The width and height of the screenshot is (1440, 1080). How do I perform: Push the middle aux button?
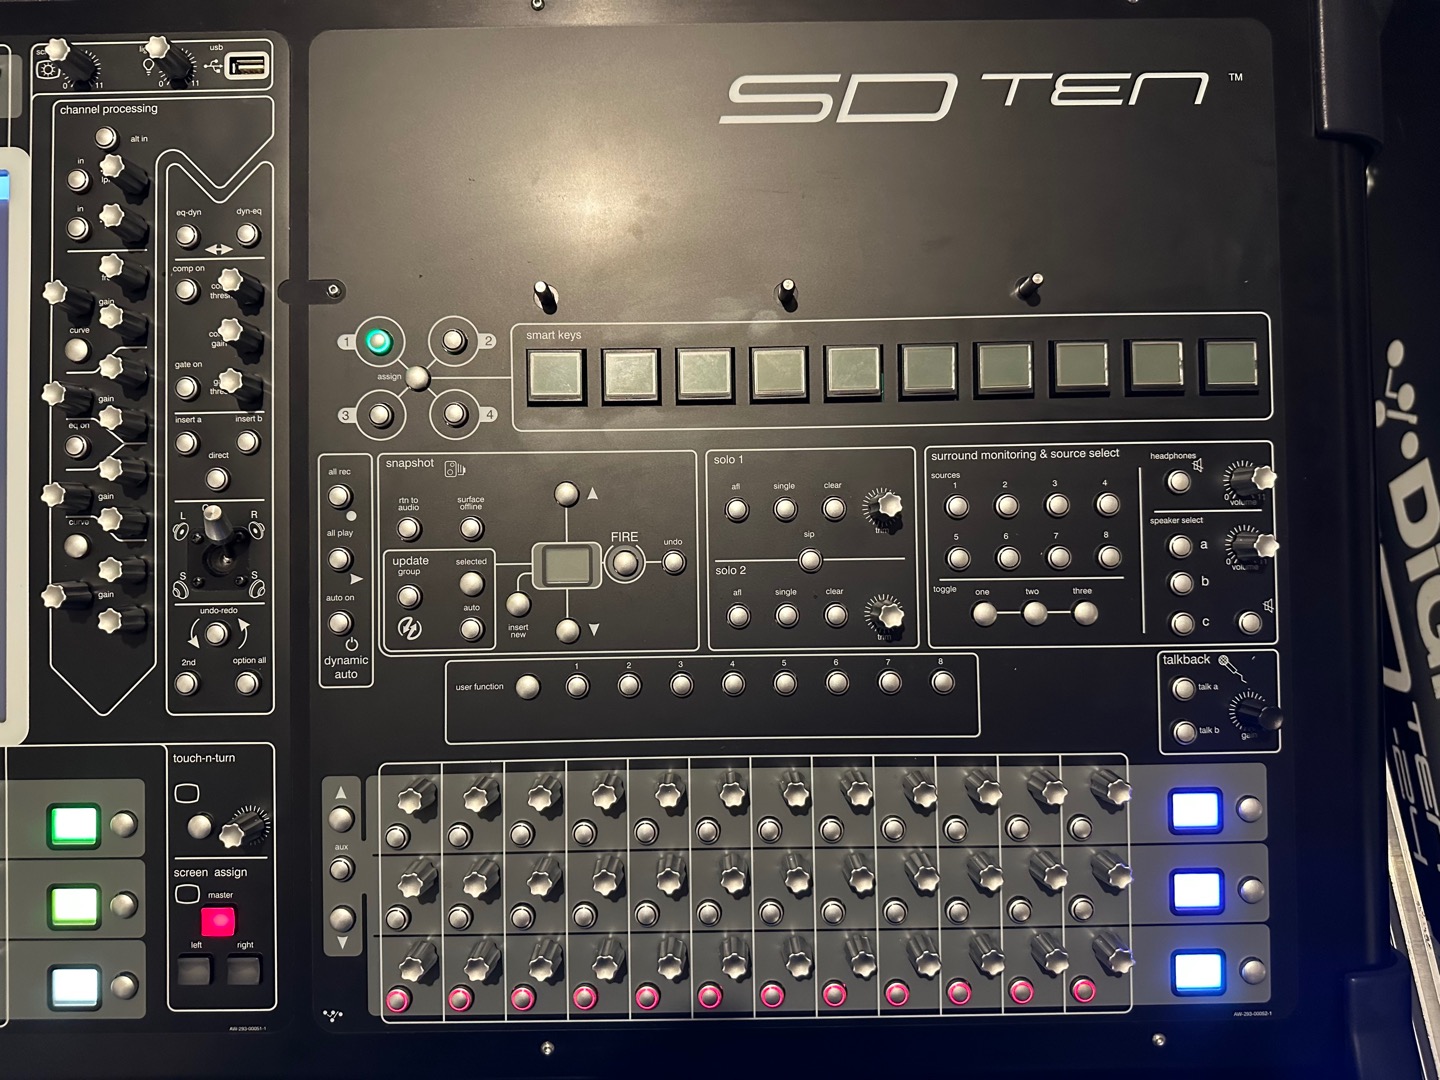(342, 869)
